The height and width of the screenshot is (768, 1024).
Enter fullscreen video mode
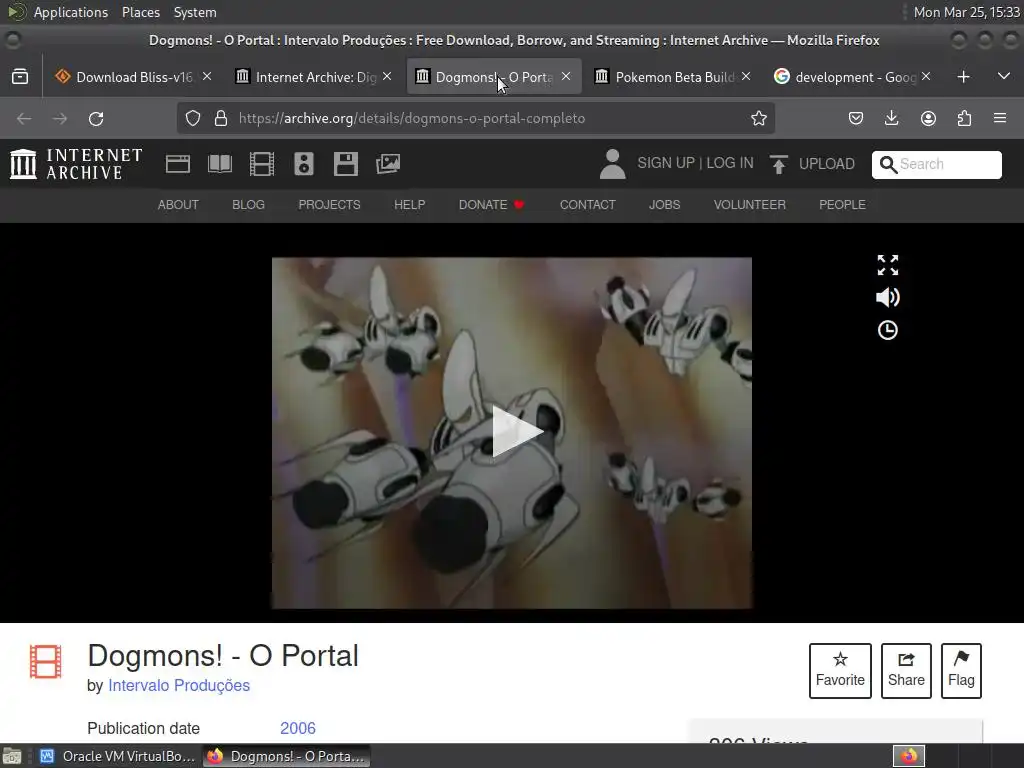(888, 265)
